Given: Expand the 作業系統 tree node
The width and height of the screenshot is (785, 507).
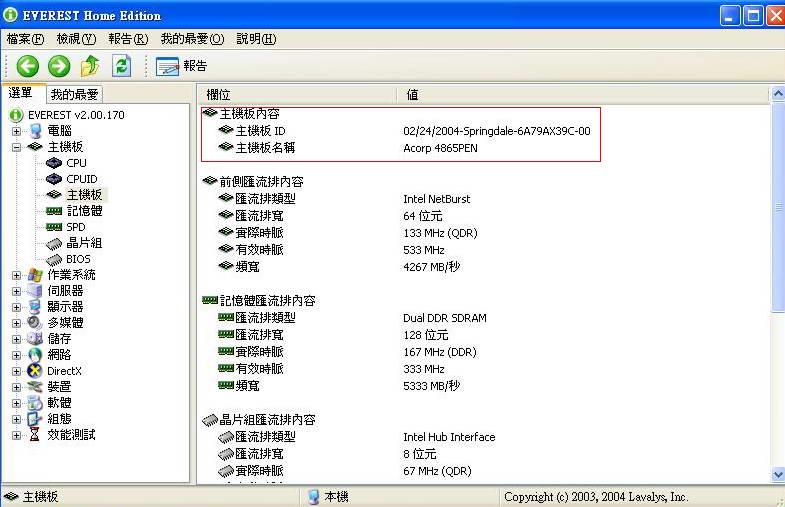Looking at the screenshot, I should point(17,275).
